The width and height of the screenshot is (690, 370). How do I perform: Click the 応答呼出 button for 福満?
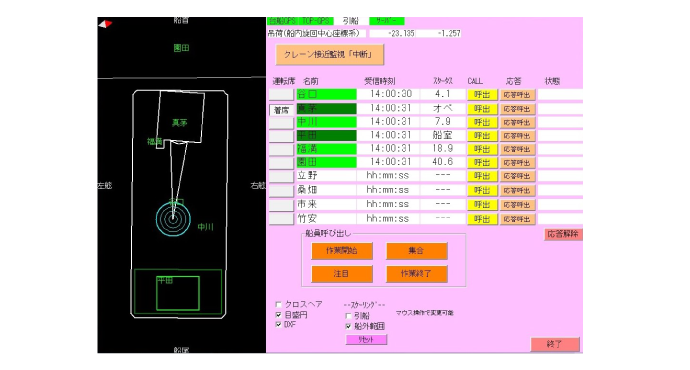pyautogui.click(x=518, y=149)
